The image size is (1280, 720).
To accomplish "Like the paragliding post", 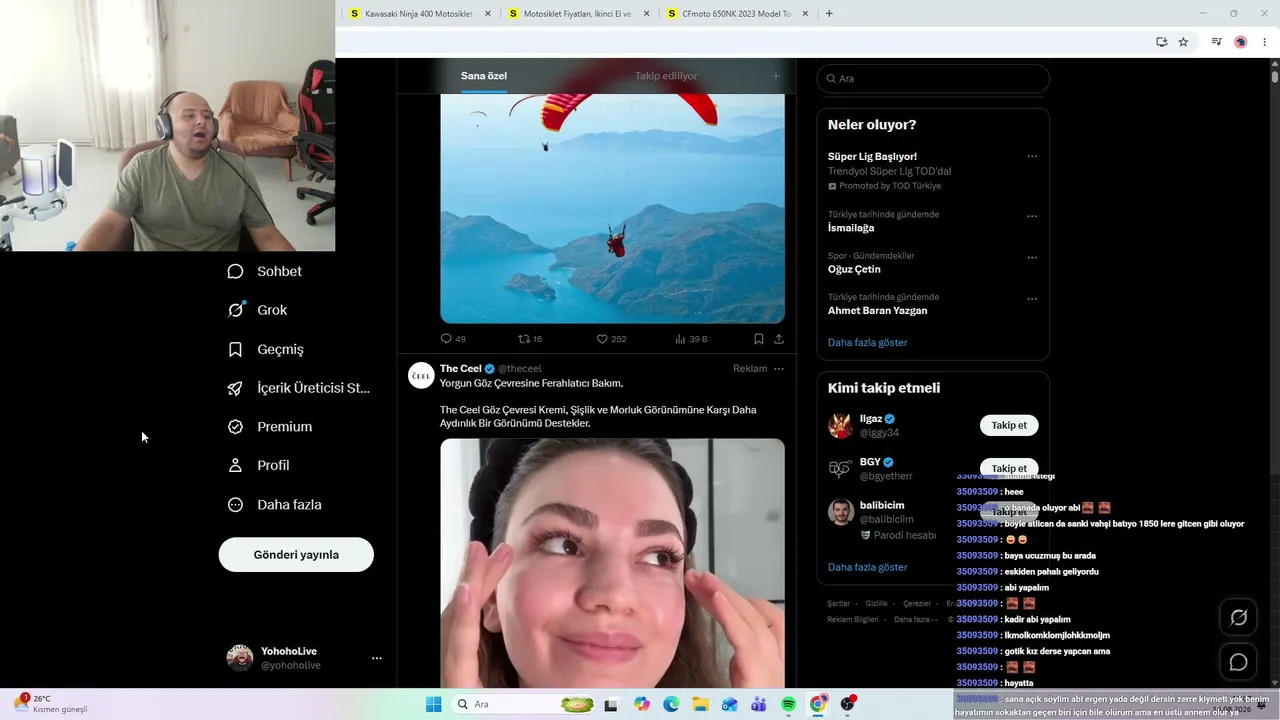I will [611, 339].
